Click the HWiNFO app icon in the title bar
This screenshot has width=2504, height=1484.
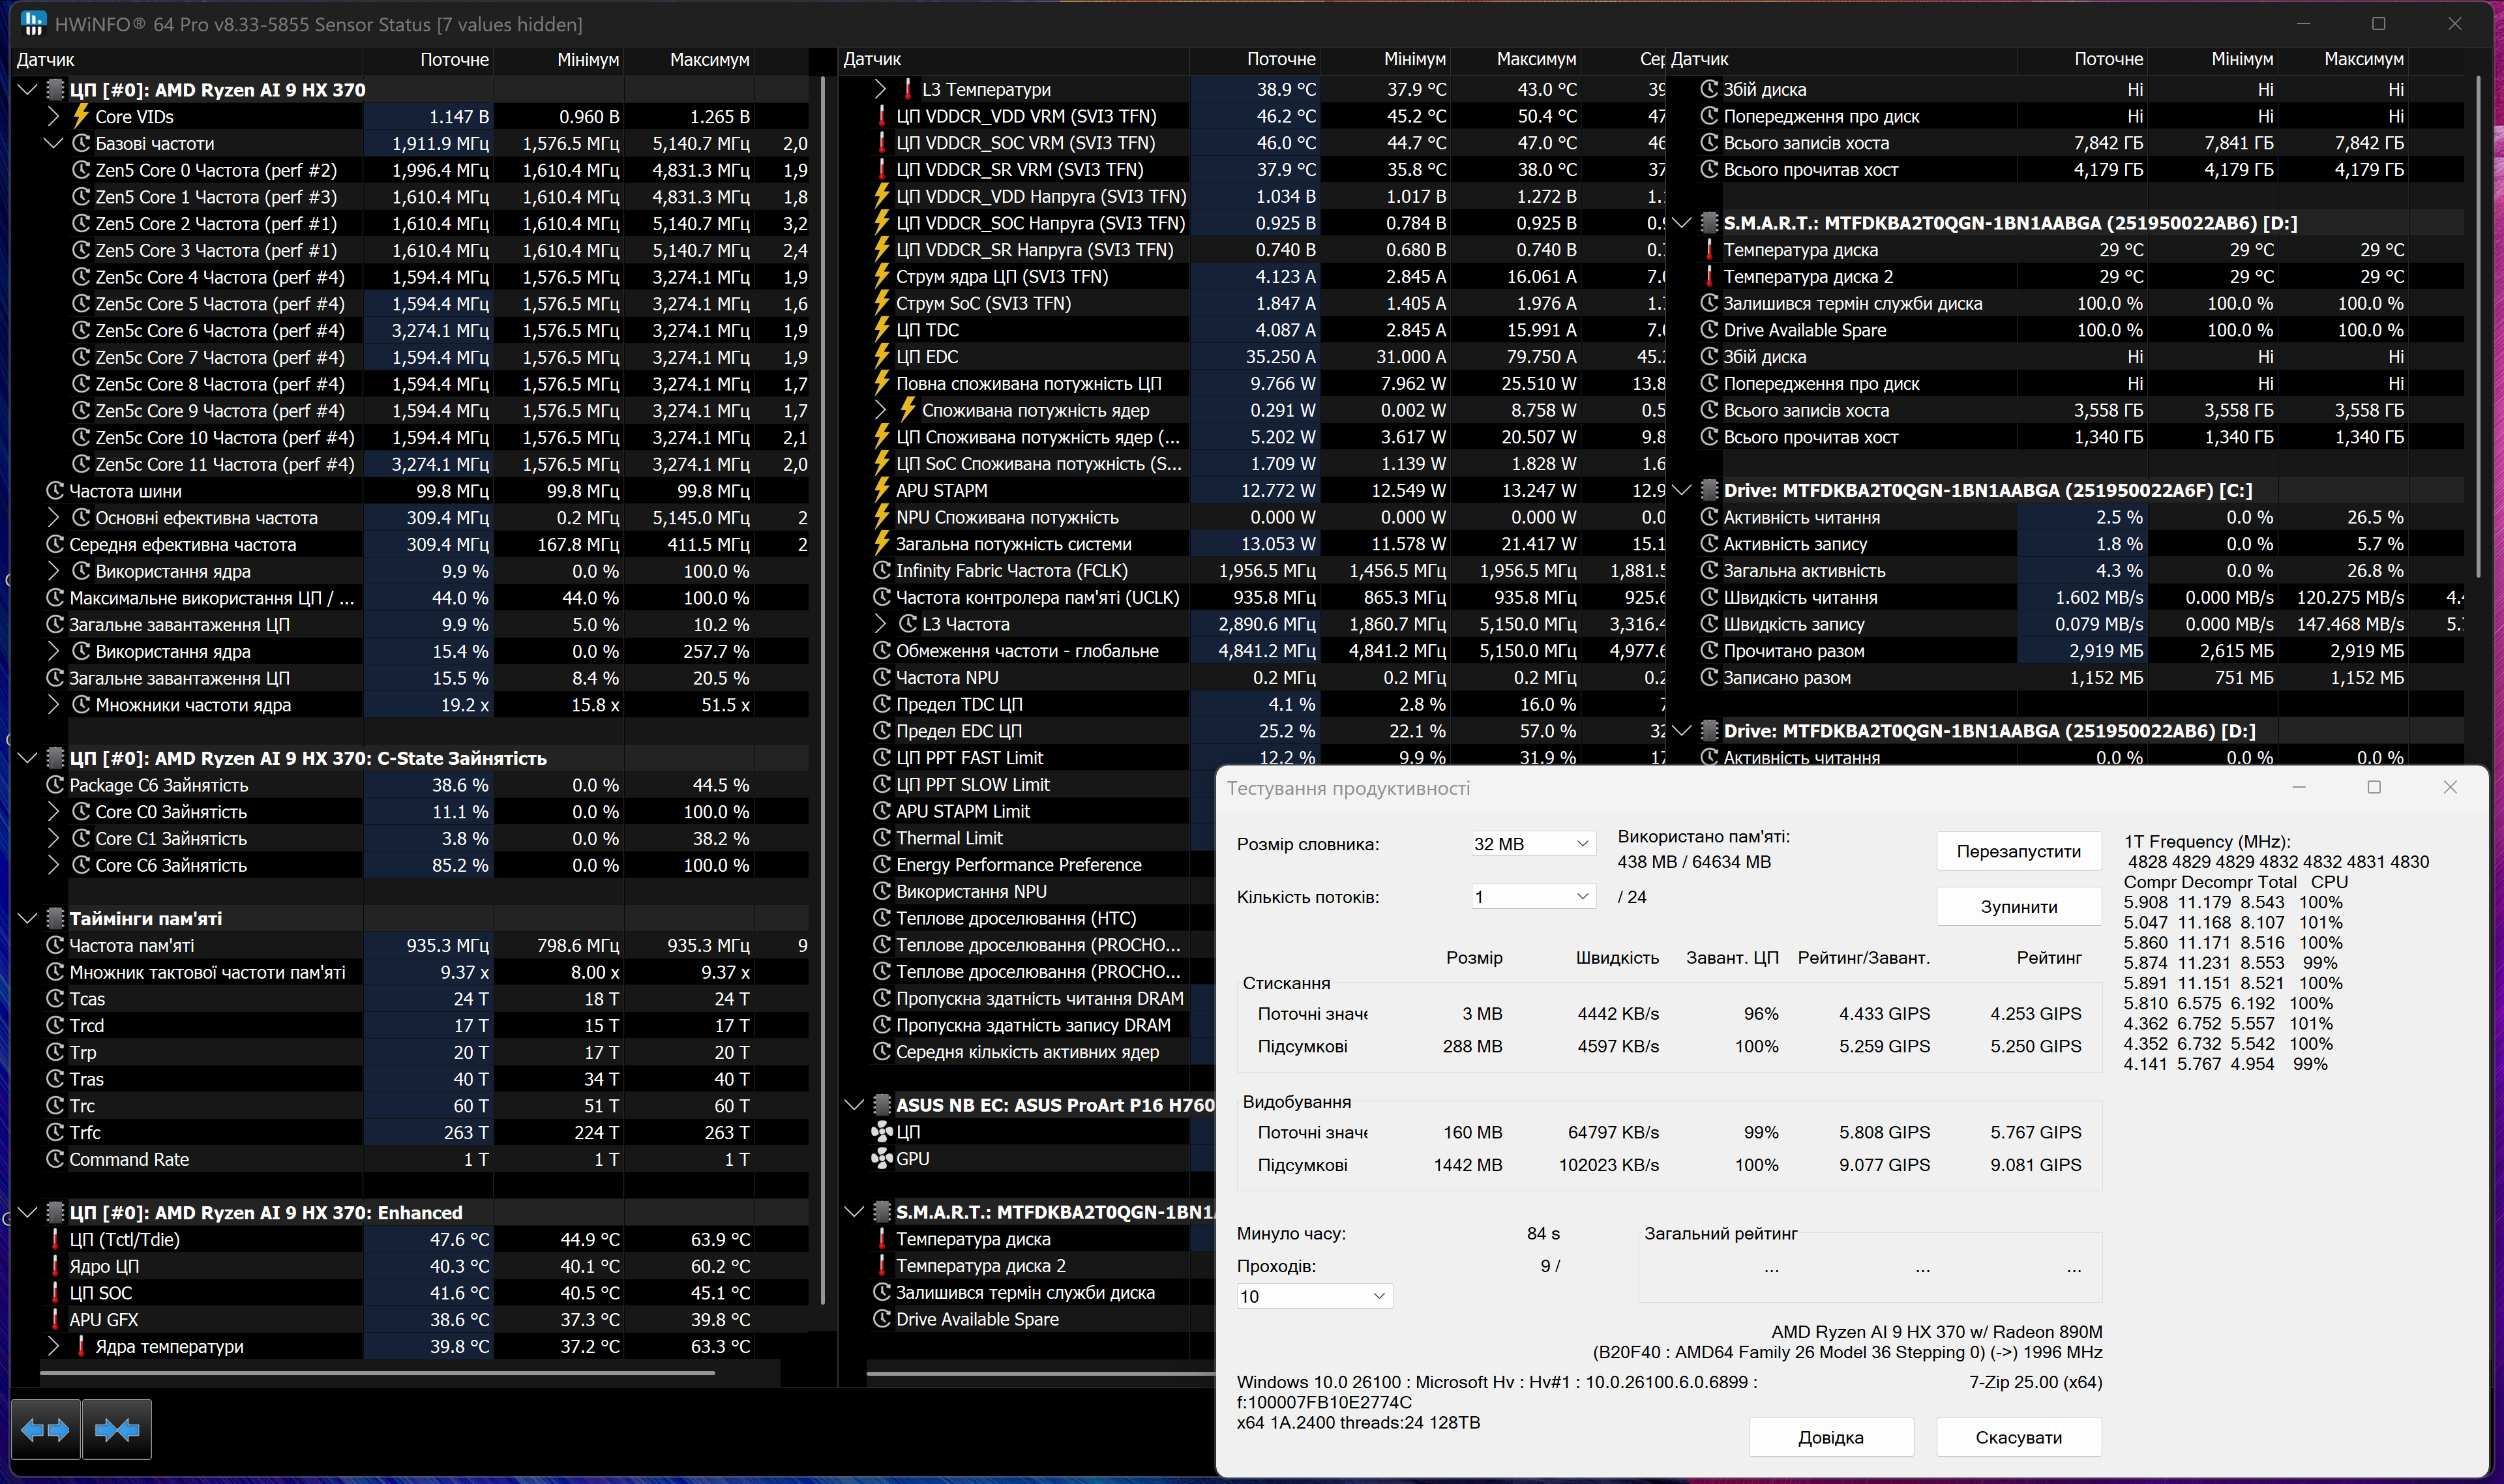pos(33,24)
